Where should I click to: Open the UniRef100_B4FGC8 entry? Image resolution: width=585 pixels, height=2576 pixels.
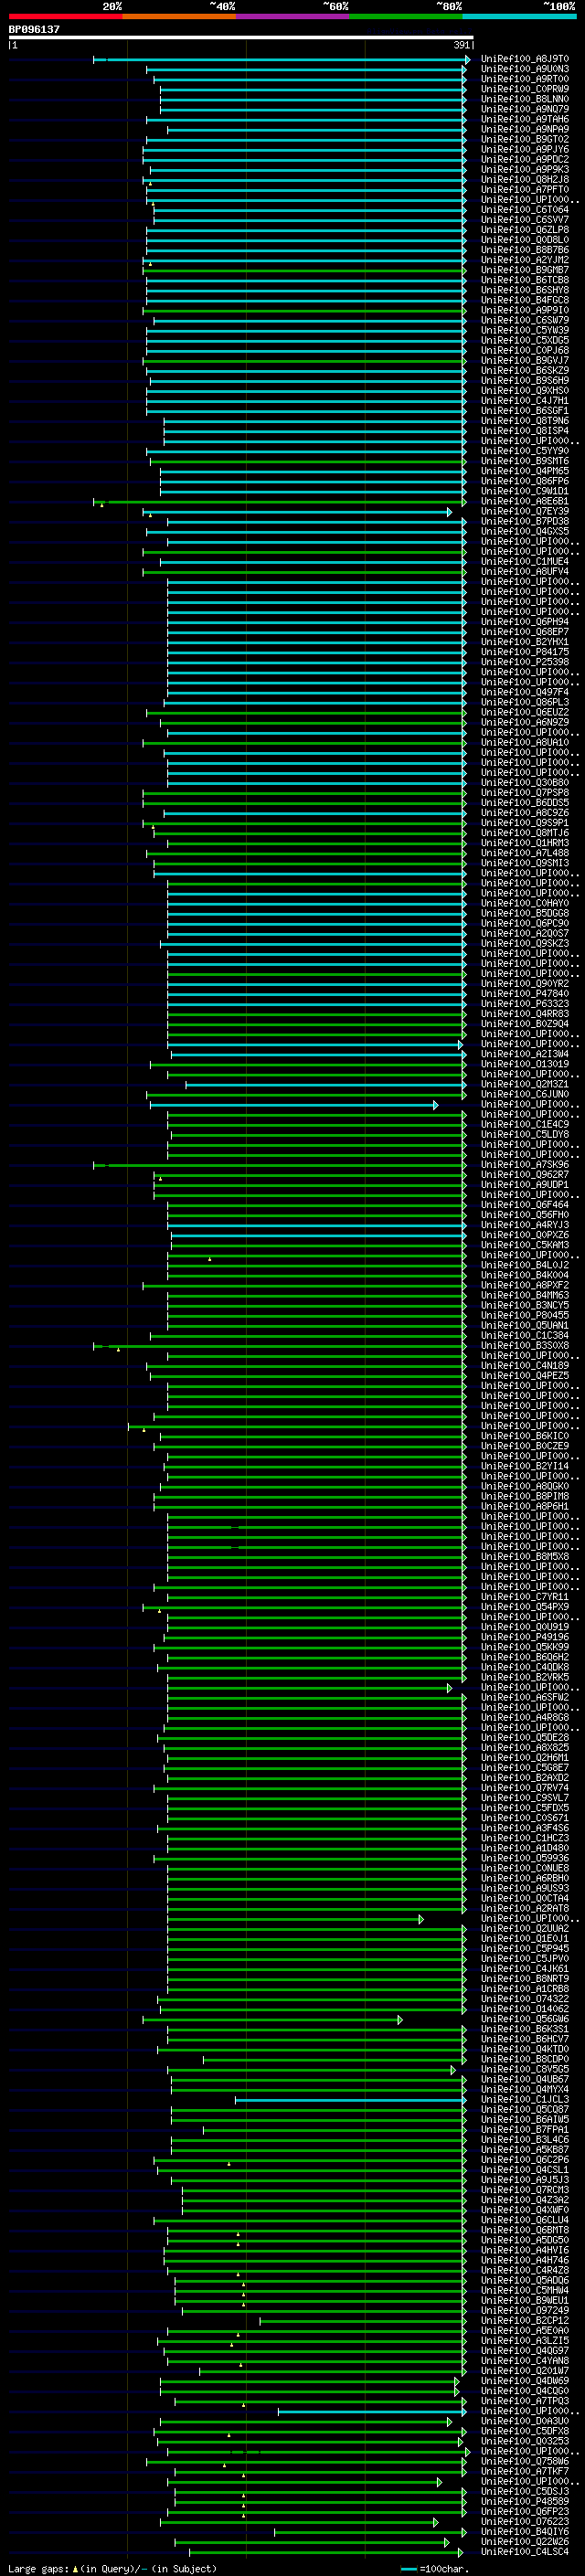click(x=524, y=300)
